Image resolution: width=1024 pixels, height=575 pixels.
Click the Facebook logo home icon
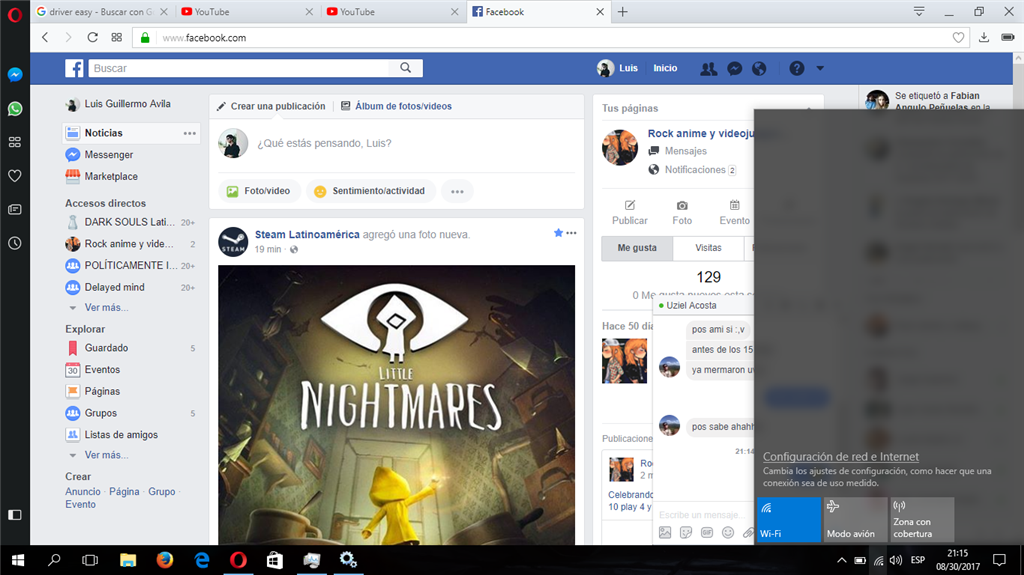[x=74, y=68]
